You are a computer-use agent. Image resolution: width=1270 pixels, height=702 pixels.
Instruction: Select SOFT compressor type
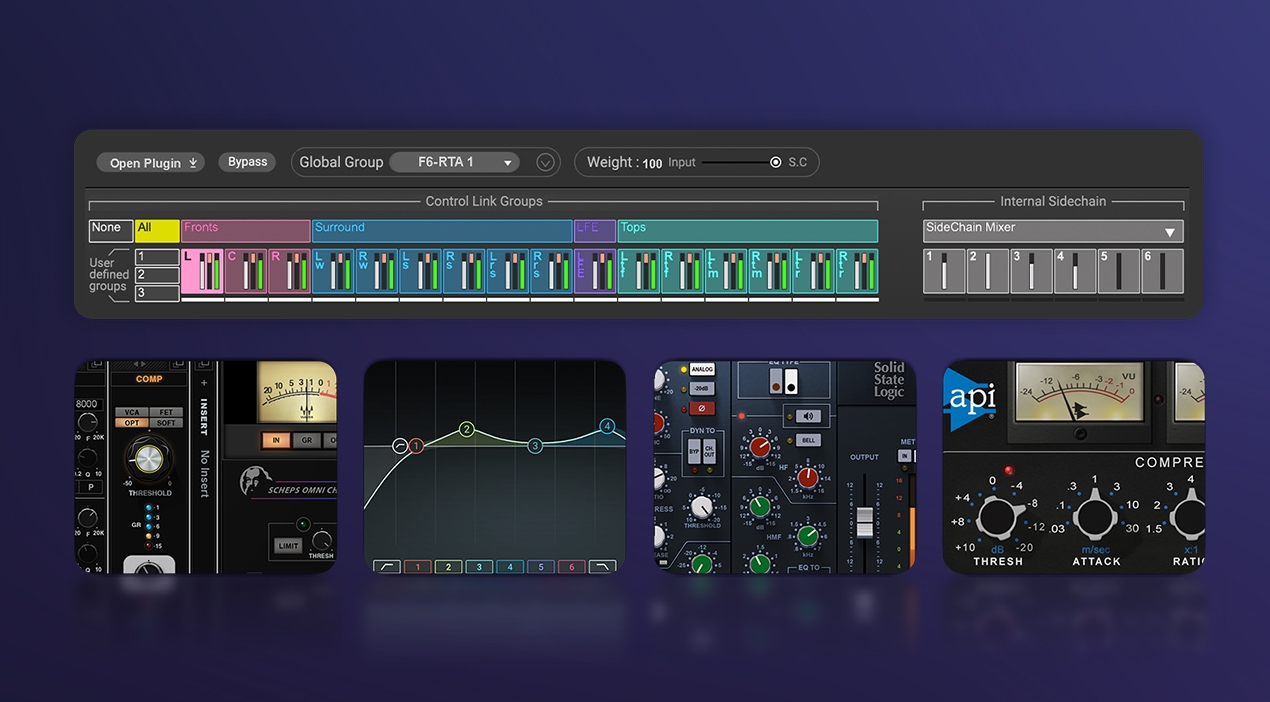166,423
